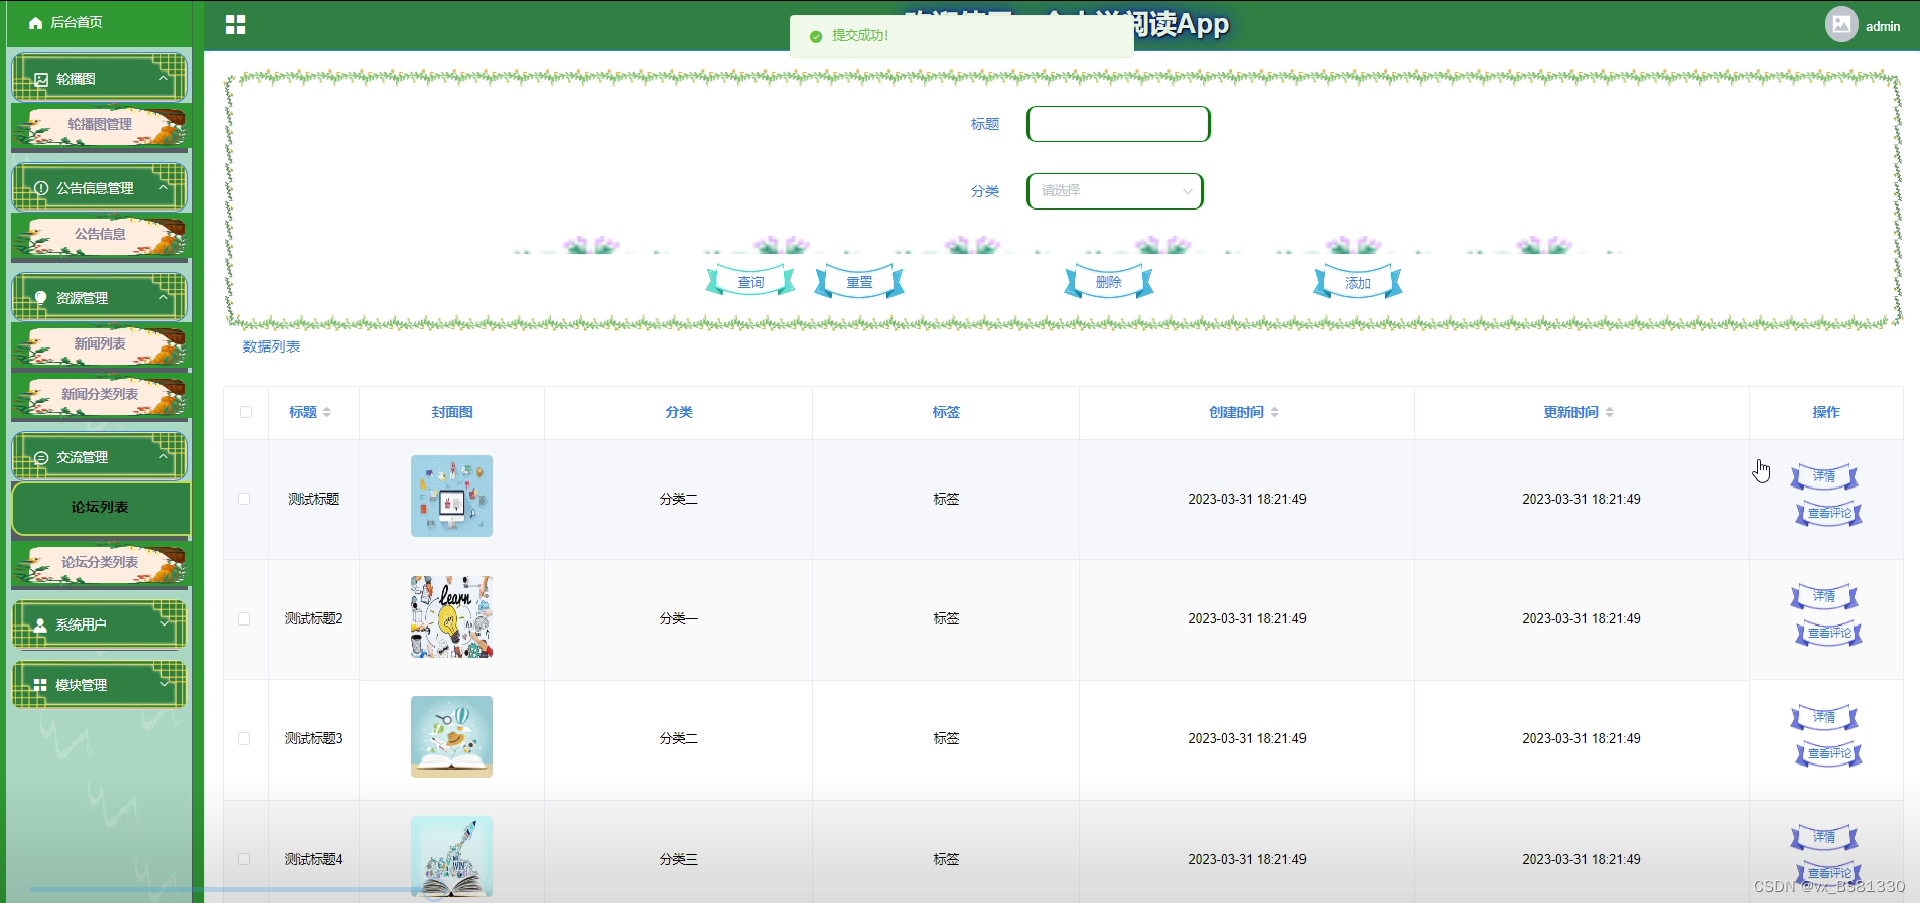Click the 公告信息管理 info icon
The width and height of the screenshot is (1920, 903).
(41, 188)
